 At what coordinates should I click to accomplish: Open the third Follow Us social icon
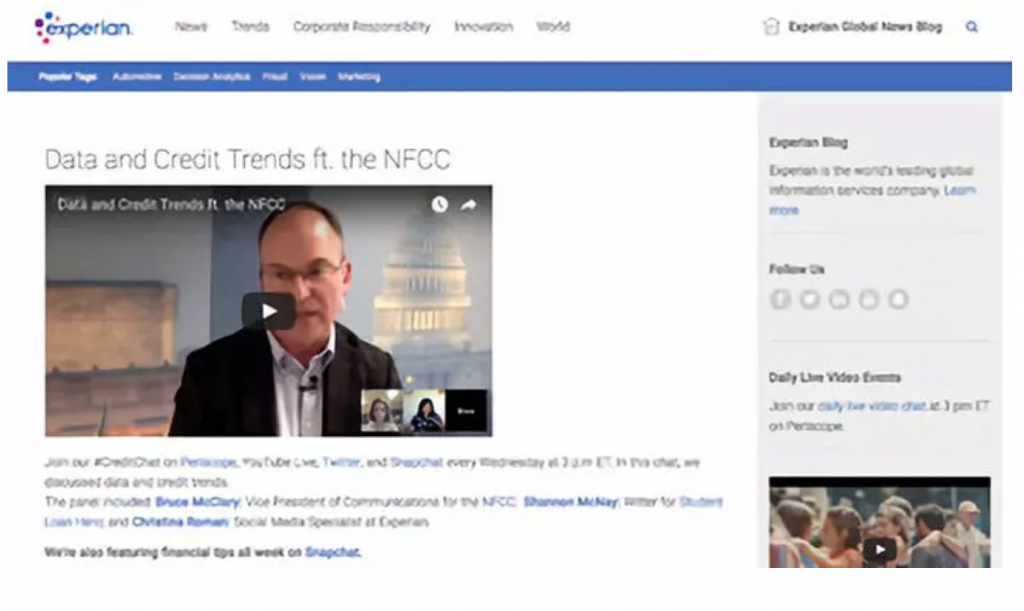click(839, 299)
